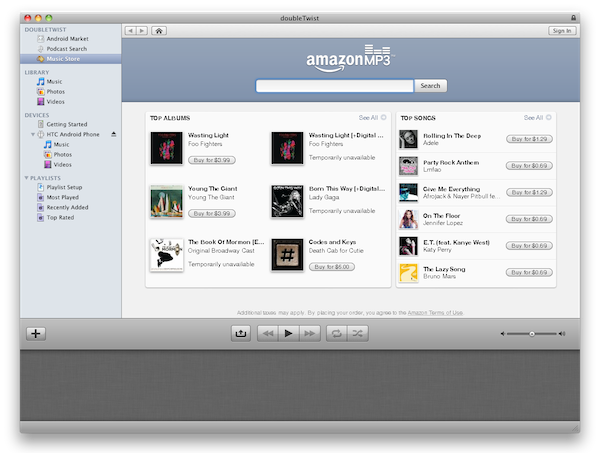Viewport: 600px width, 453px height.
Task: Click the maximum volume speaker icon
Action: [x=562, y=334]
